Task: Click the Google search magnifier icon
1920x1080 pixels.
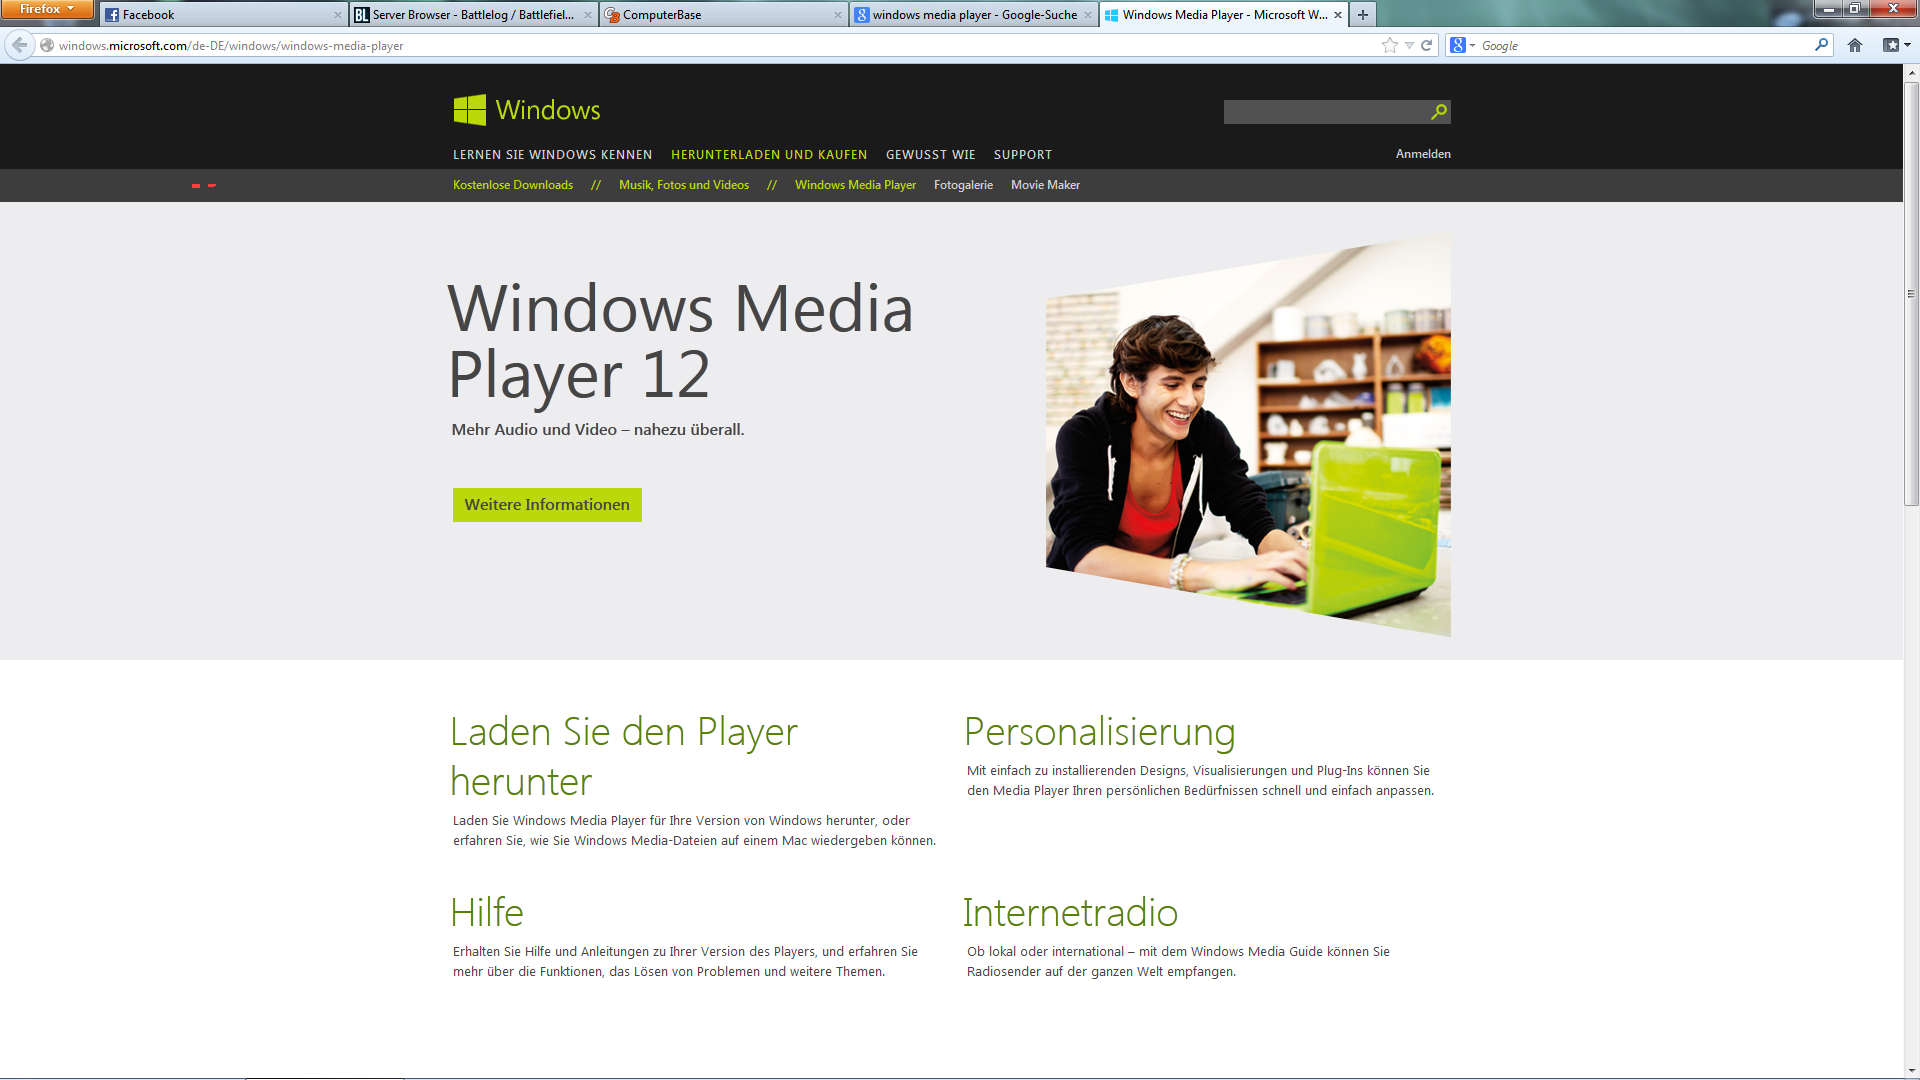Action: coord(1821,45)
